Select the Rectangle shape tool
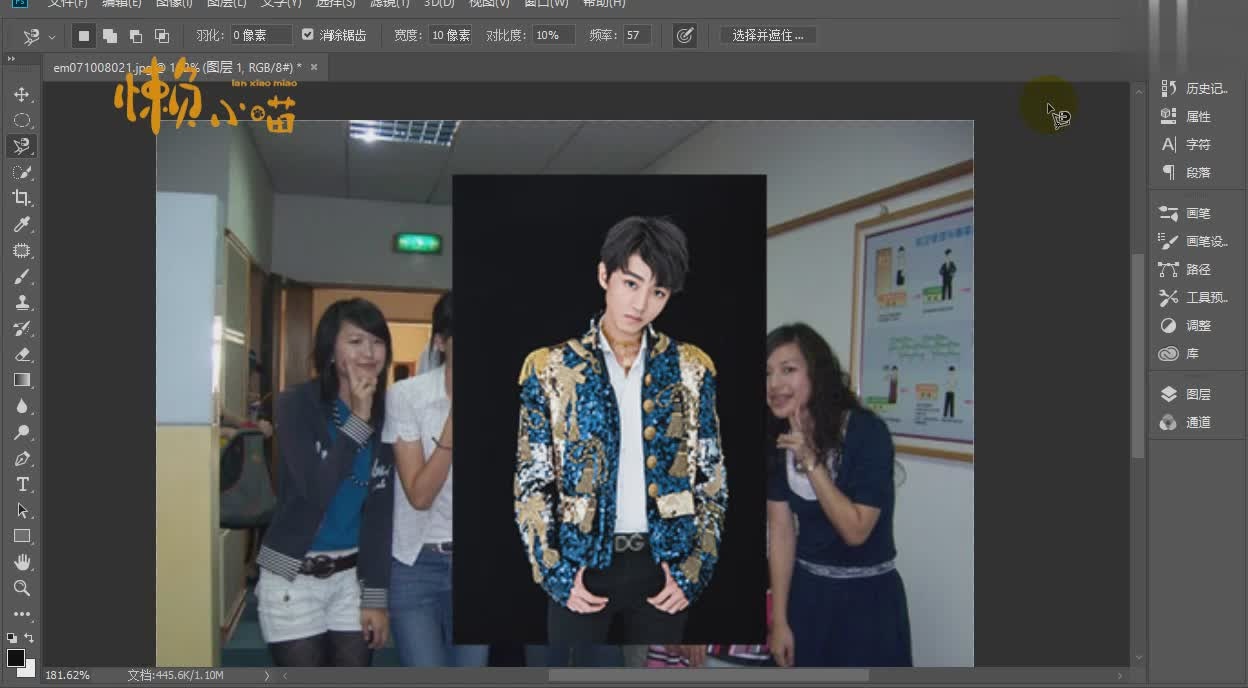The width and height of the screenshot is (1248, 688). pyautogui.click(x=21, y=536)
